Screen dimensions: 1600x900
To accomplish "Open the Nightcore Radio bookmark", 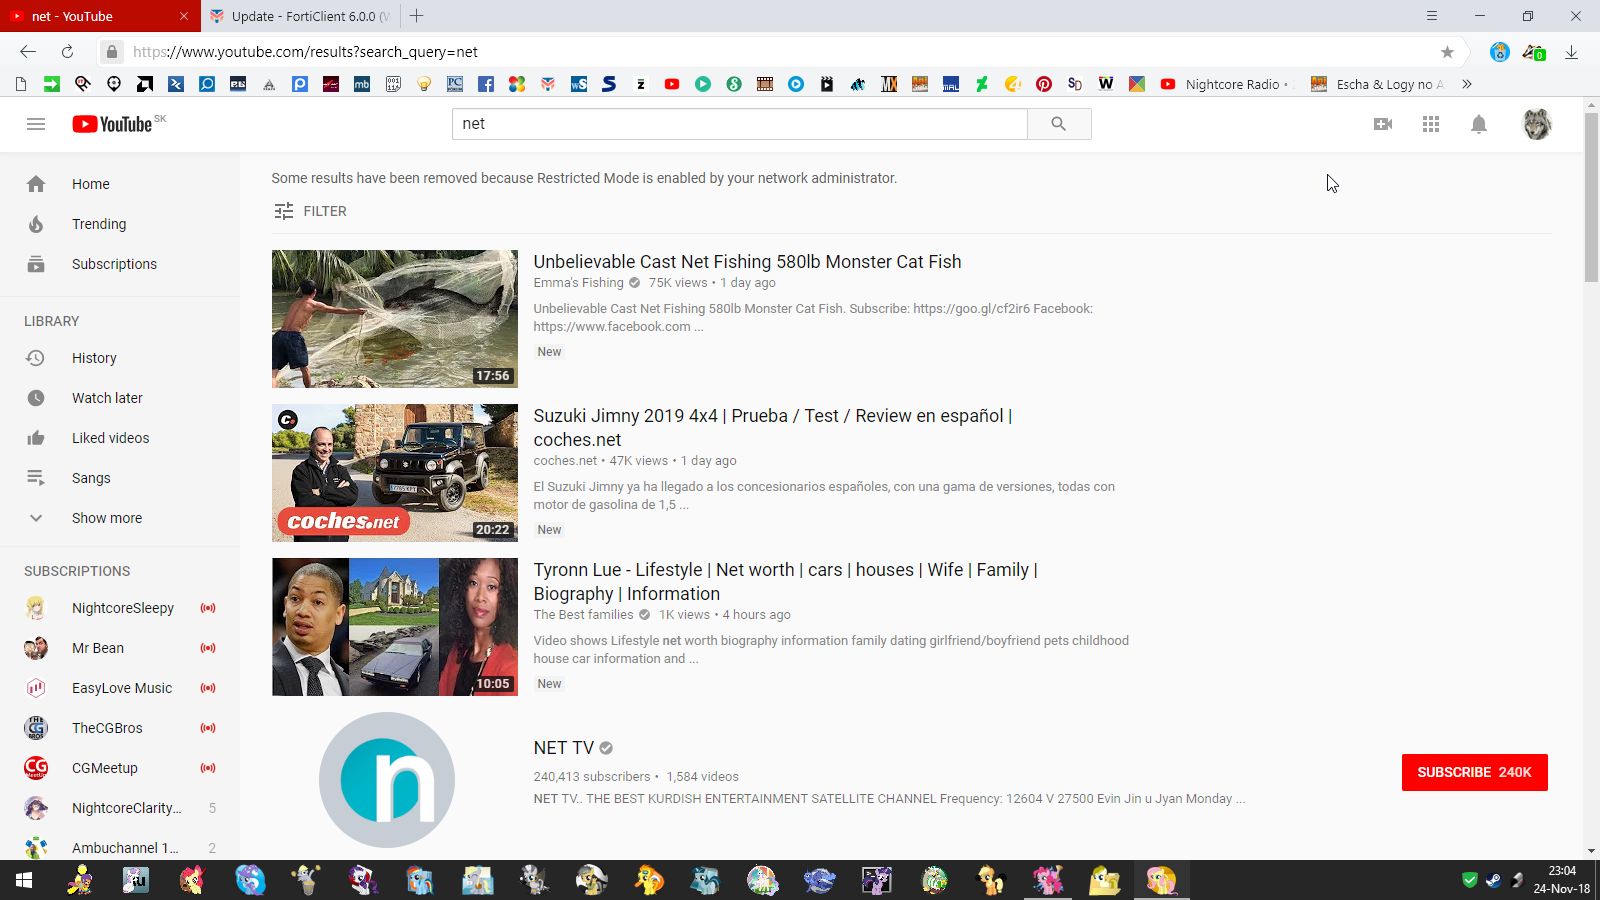I will pyautogui.click(x=1225, y=84).
